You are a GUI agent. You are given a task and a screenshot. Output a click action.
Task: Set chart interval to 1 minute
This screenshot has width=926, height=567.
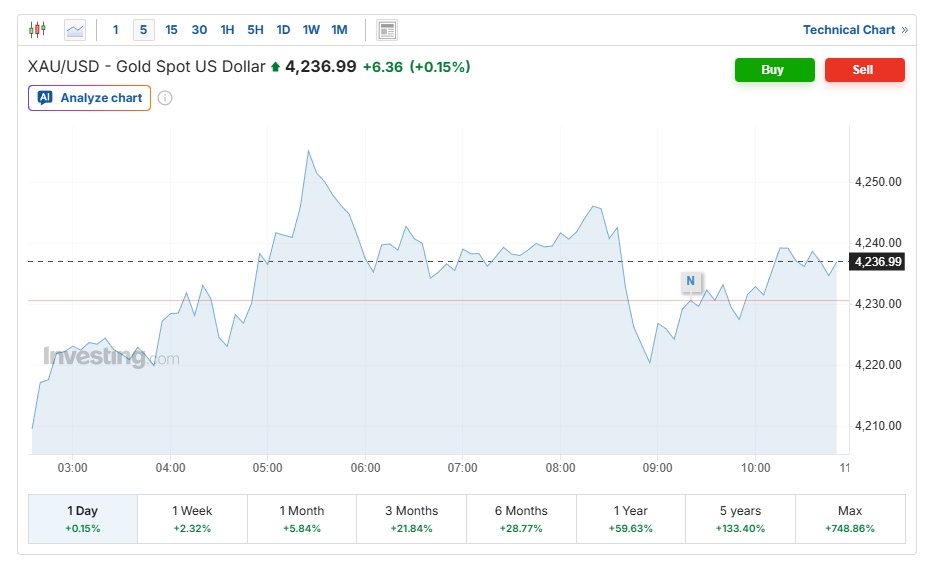116,30
